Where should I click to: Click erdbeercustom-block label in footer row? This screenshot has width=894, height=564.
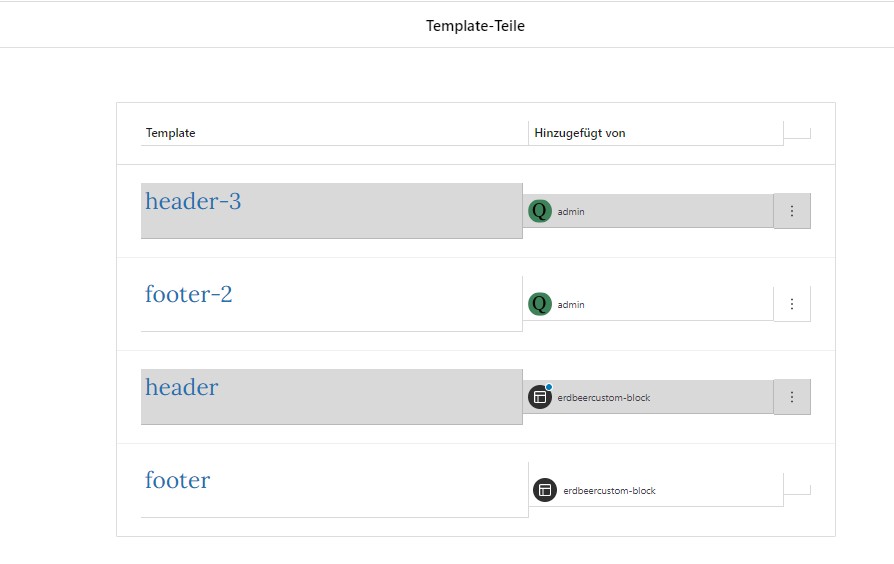tap(609, 490)
